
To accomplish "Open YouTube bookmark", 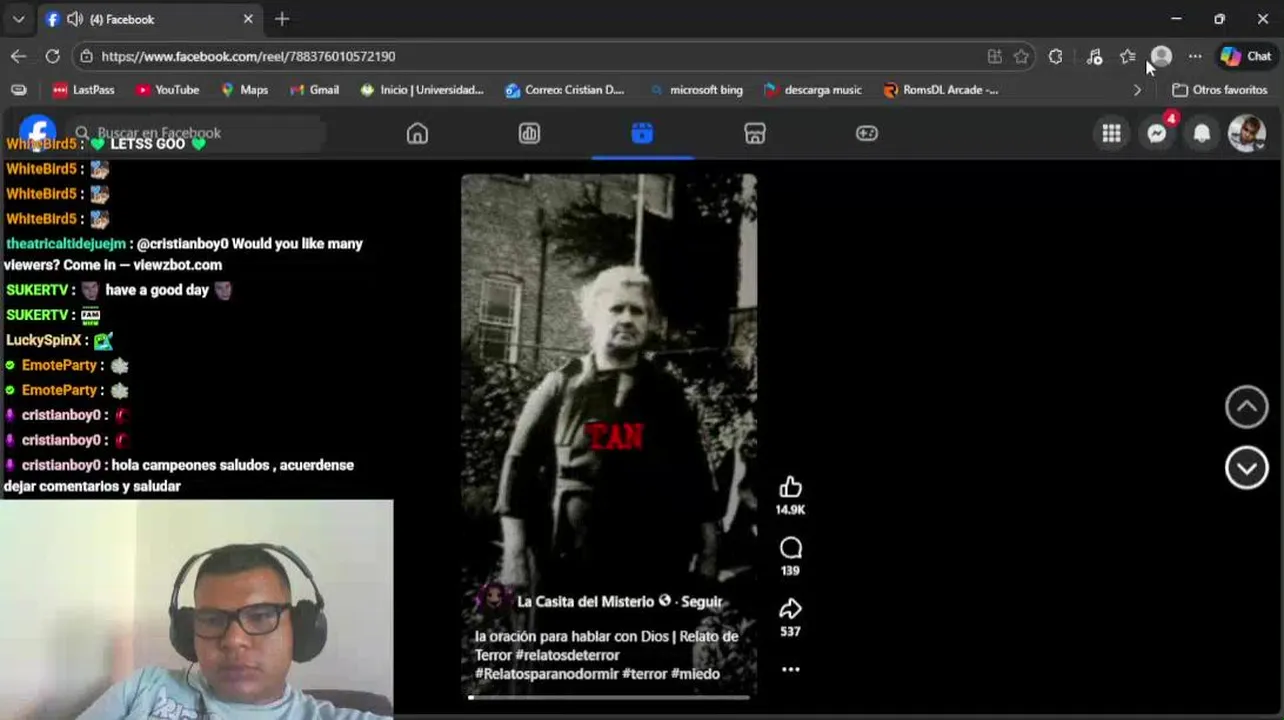I will pyautogui.click(x=167, y=90).
